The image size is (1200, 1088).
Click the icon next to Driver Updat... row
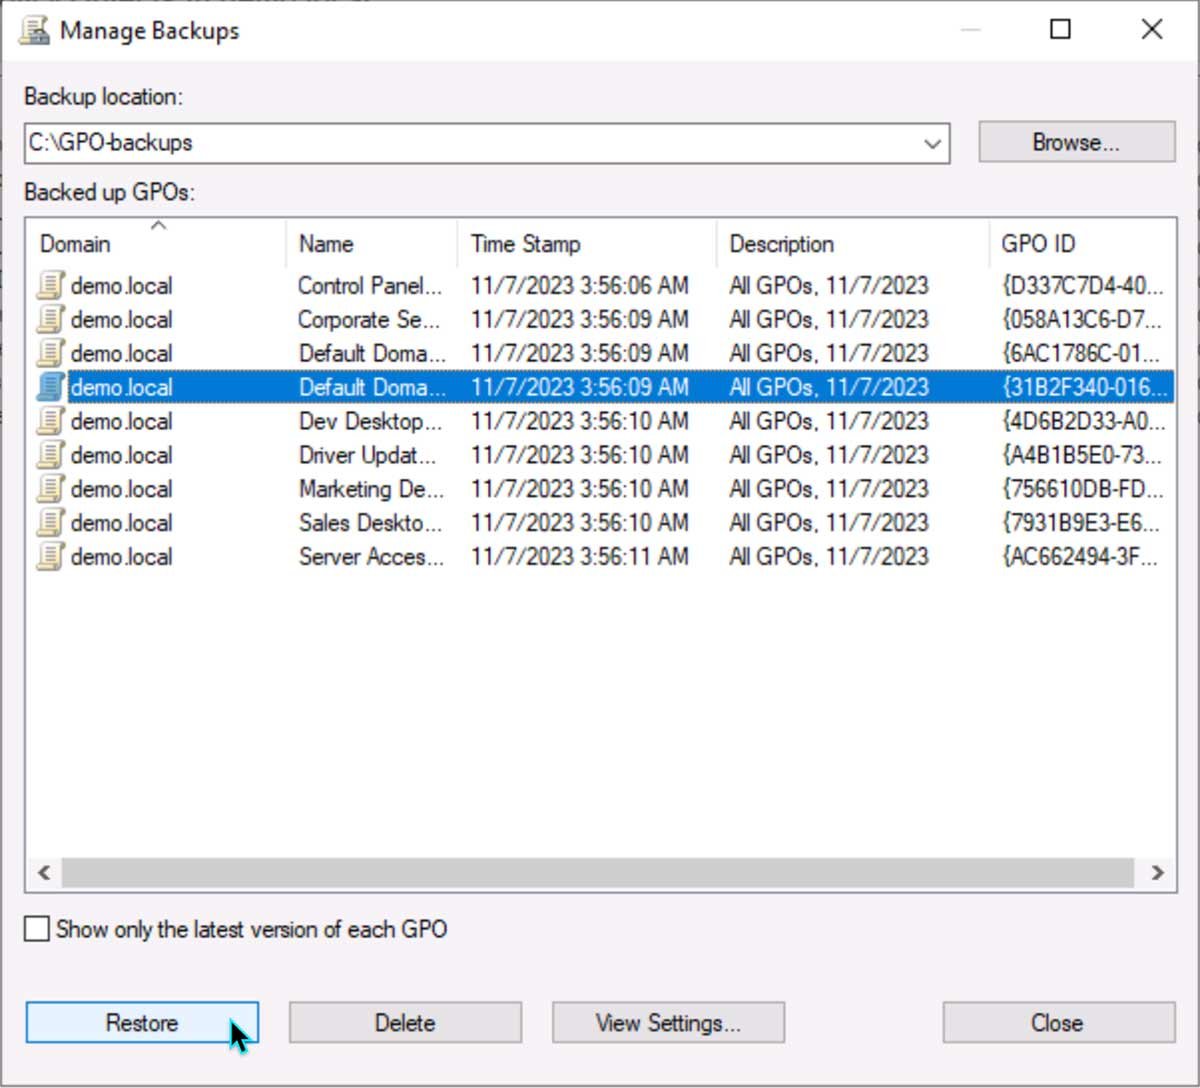(x=49, y=456)
